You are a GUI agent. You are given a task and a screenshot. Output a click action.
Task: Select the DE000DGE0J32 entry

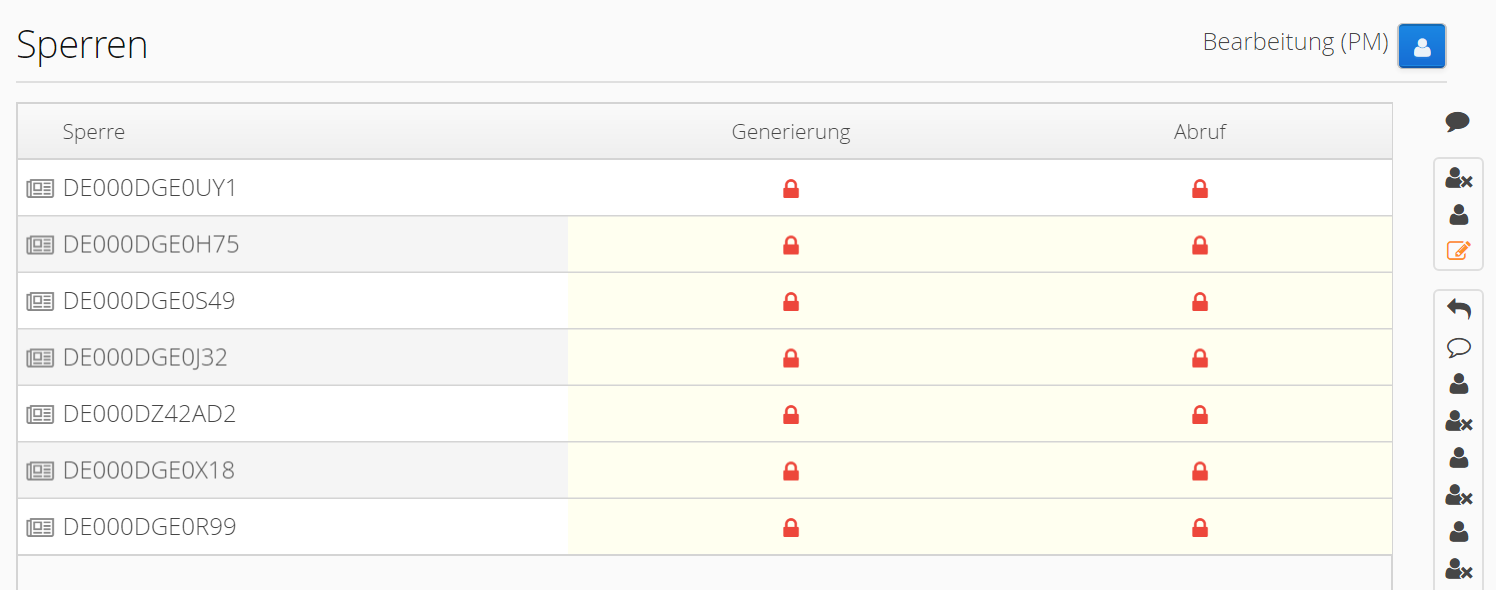145,358
